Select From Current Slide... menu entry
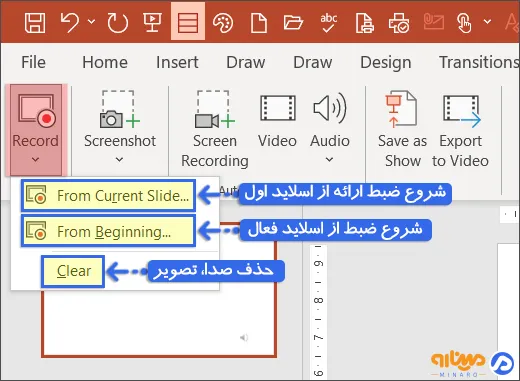 click(108, 196)
